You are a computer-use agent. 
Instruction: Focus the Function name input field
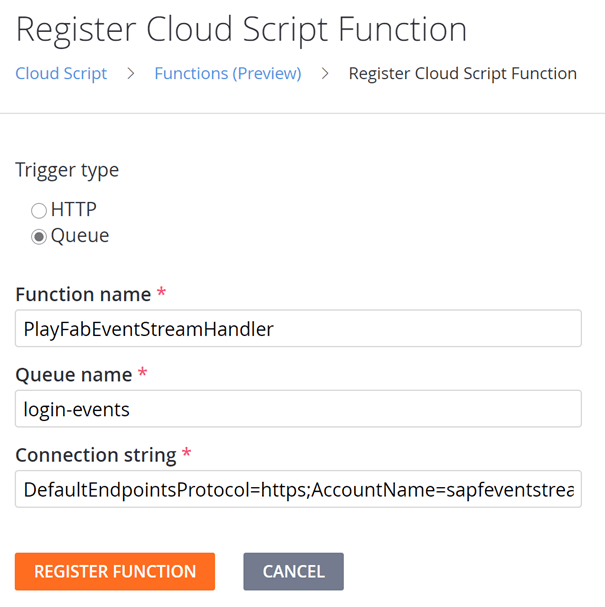(x=298, y=328)
